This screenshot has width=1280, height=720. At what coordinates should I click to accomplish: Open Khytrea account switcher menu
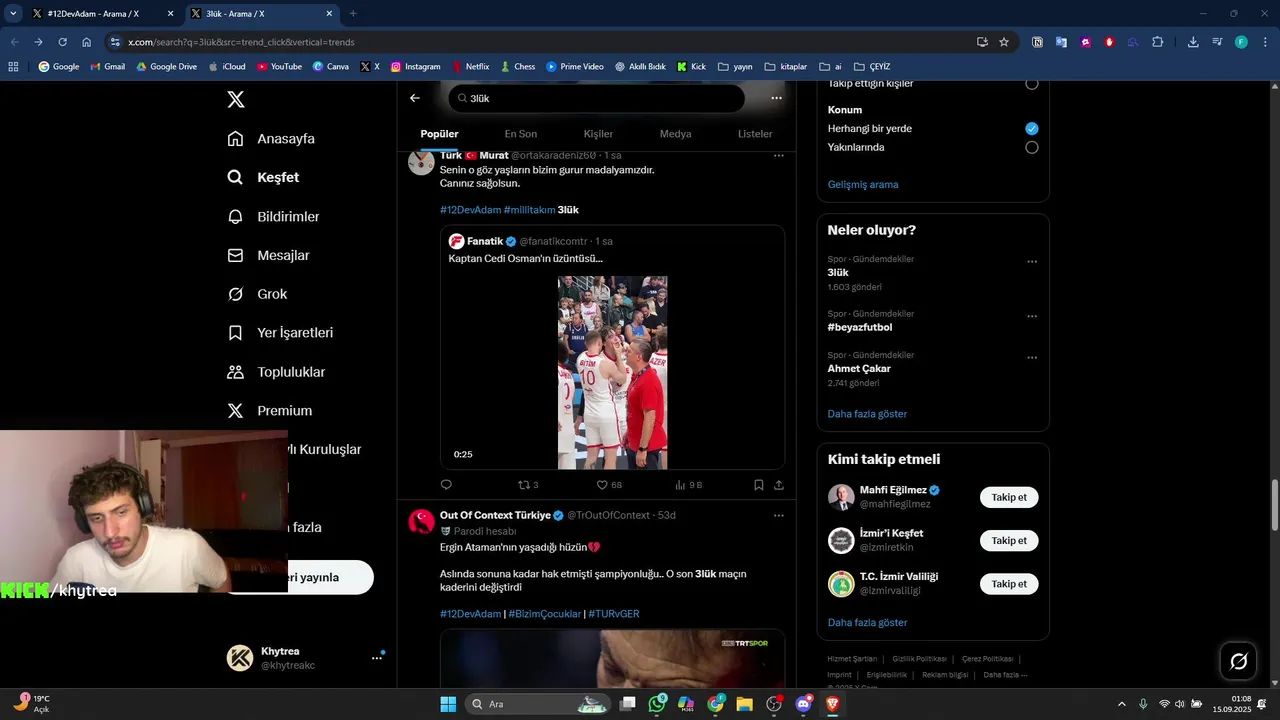(377, 658)
